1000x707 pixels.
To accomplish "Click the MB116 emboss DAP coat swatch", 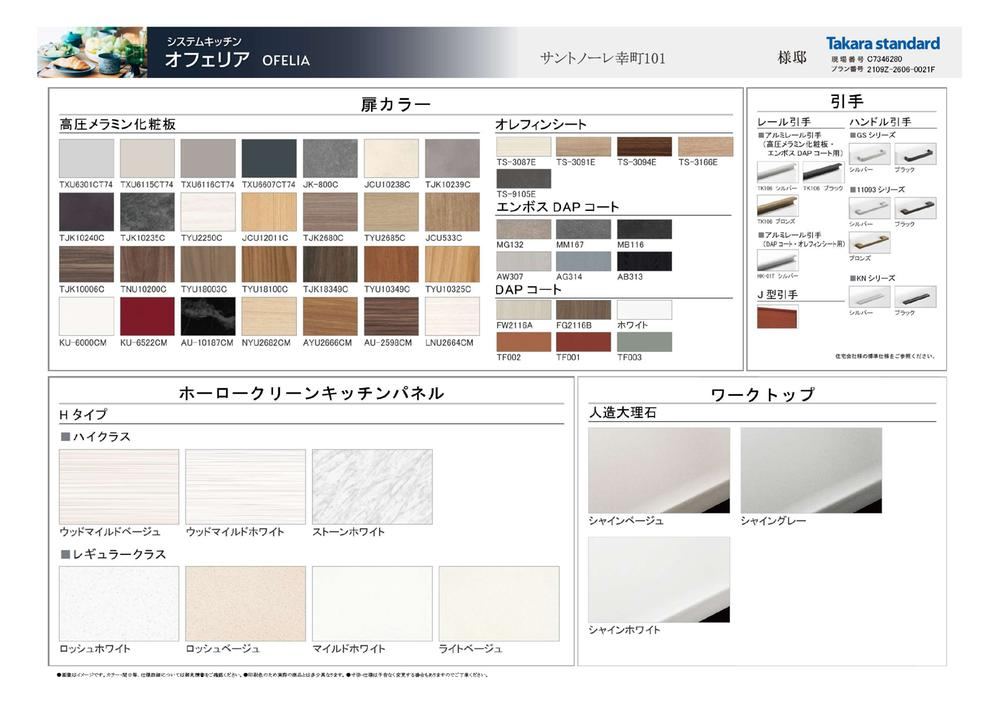I will click(x=644, y=229).
